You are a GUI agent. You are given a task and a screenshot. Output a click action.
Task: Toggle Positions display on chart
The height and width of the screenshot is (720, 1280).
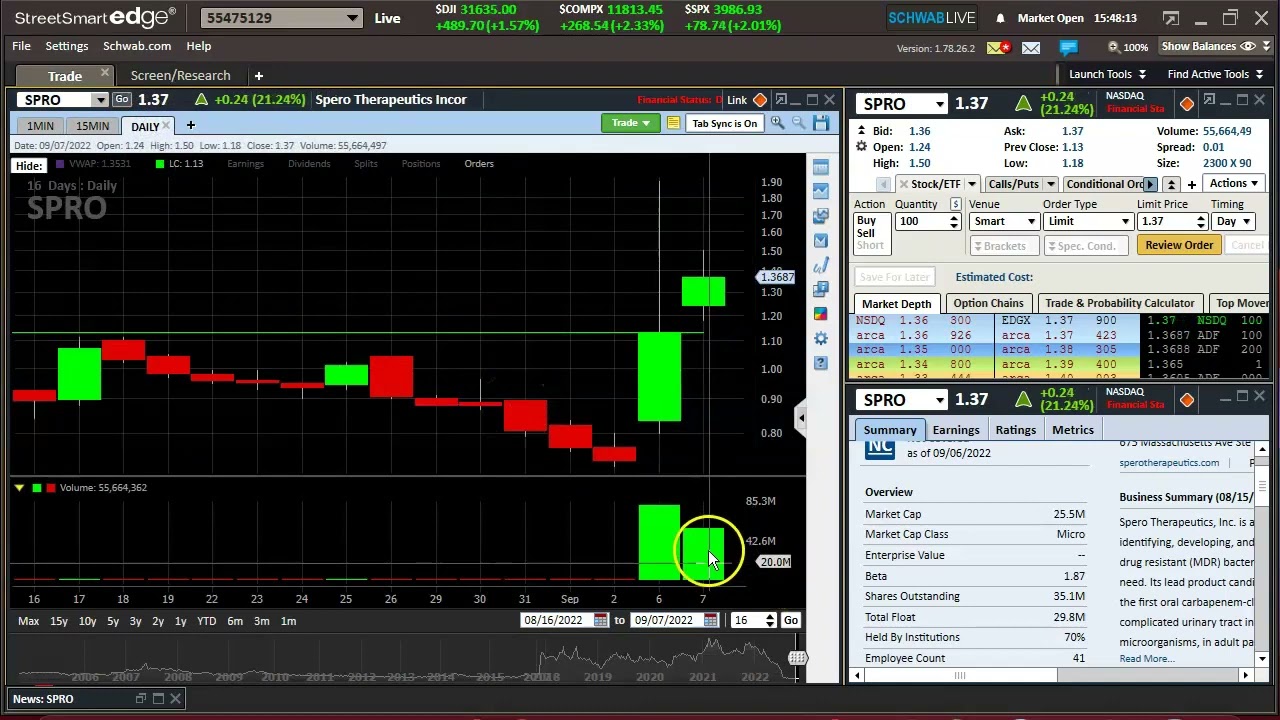pos(421,164)
